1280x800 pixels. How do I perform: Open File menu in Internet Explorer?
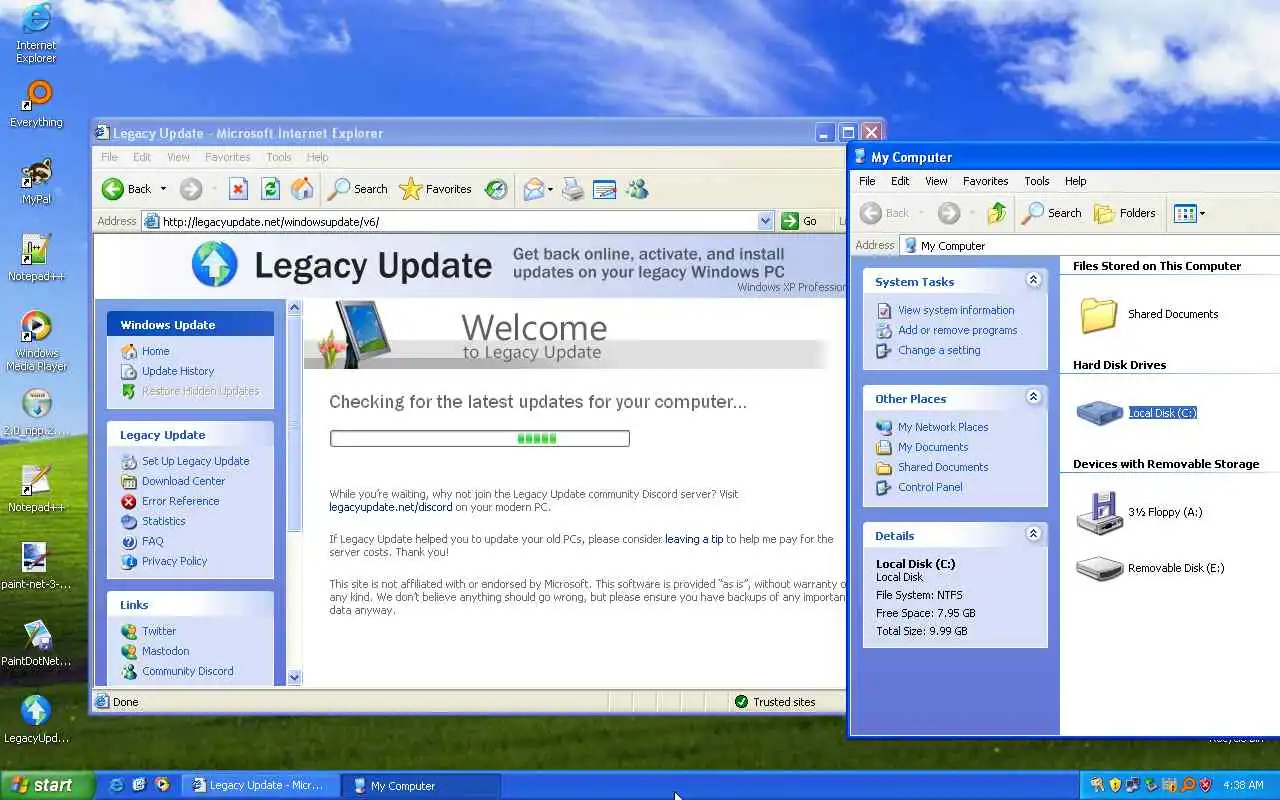point(109,157)
